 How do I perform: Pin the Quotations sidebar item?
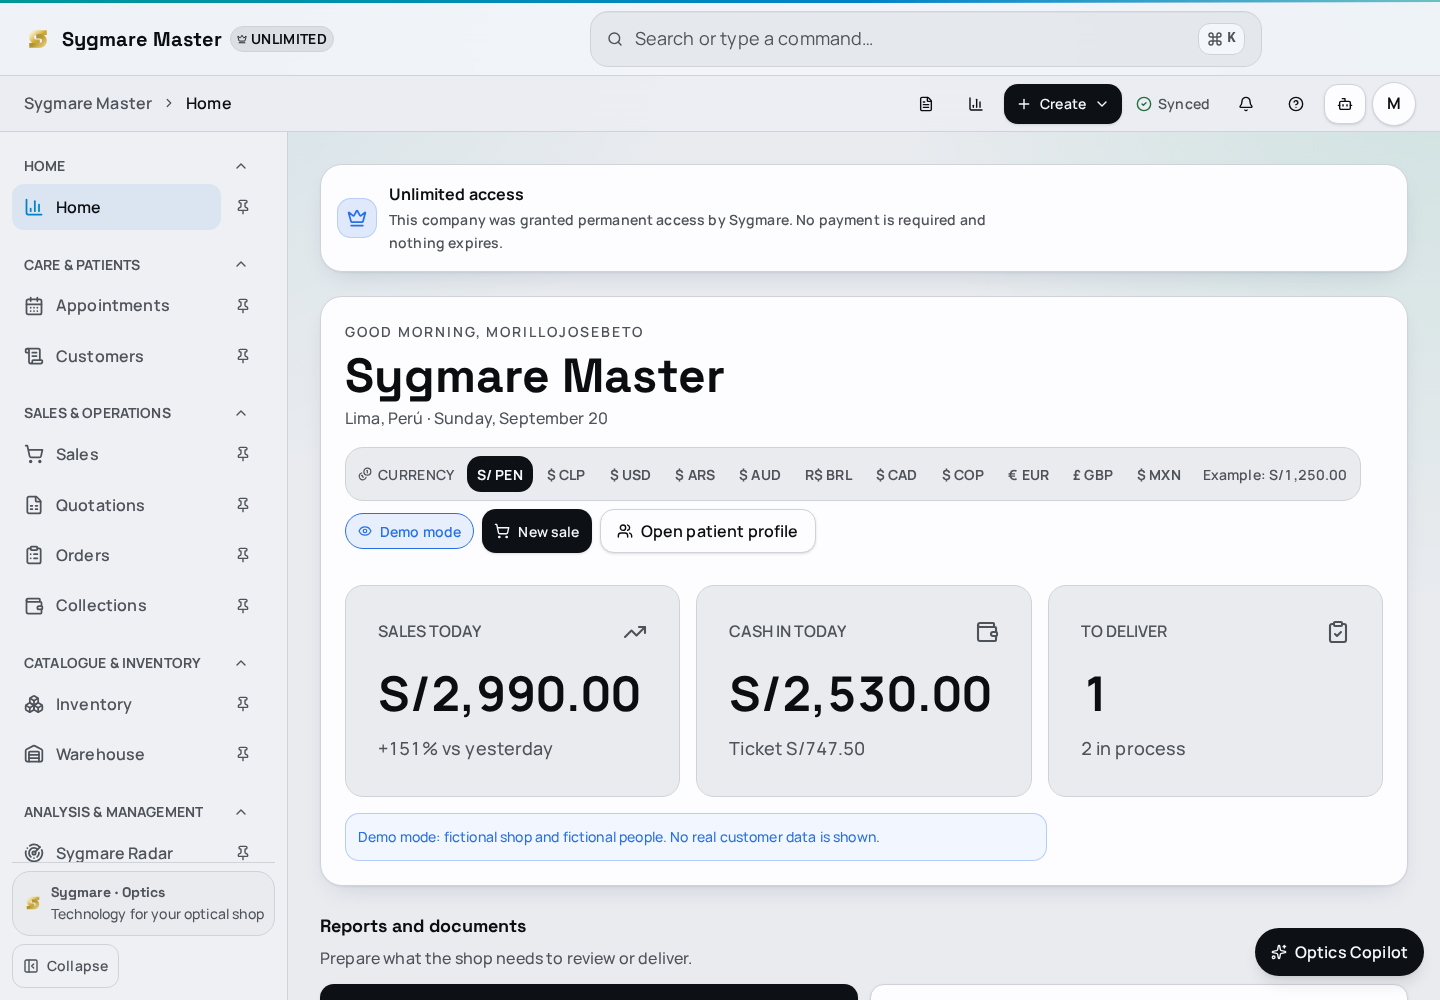click(x=243, y=505)
